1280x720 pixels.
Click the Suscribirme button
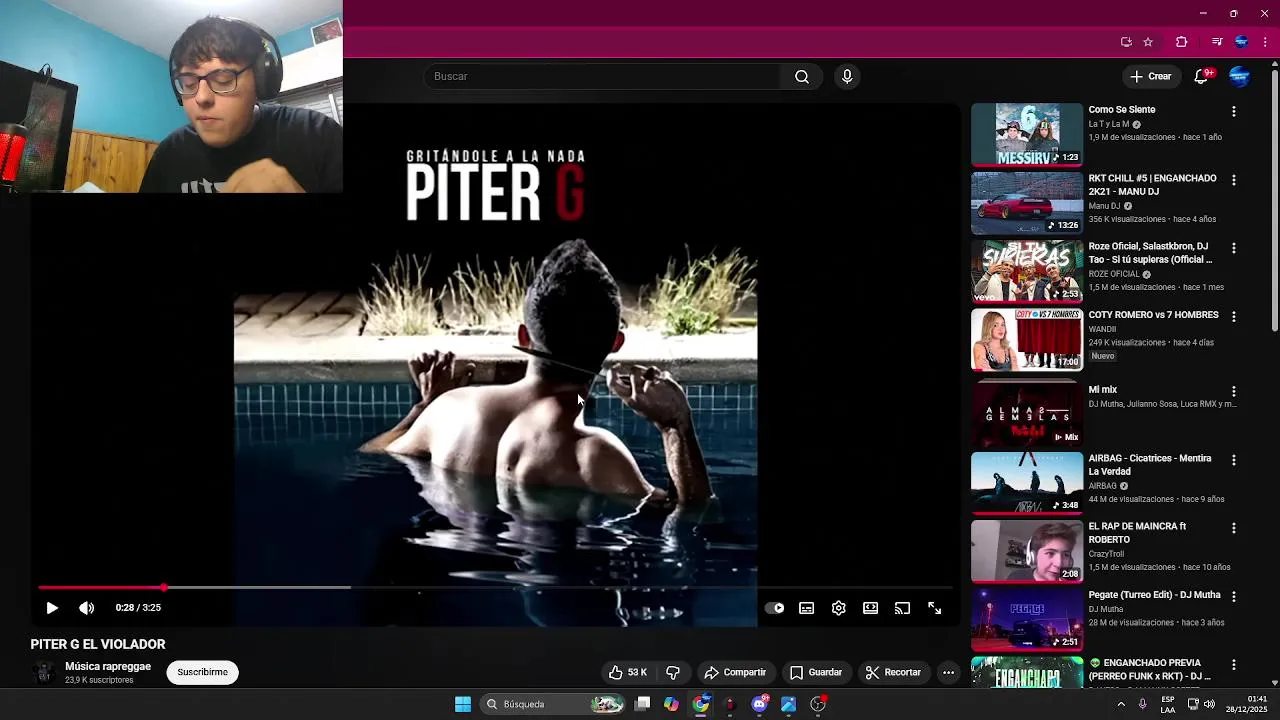203,672
